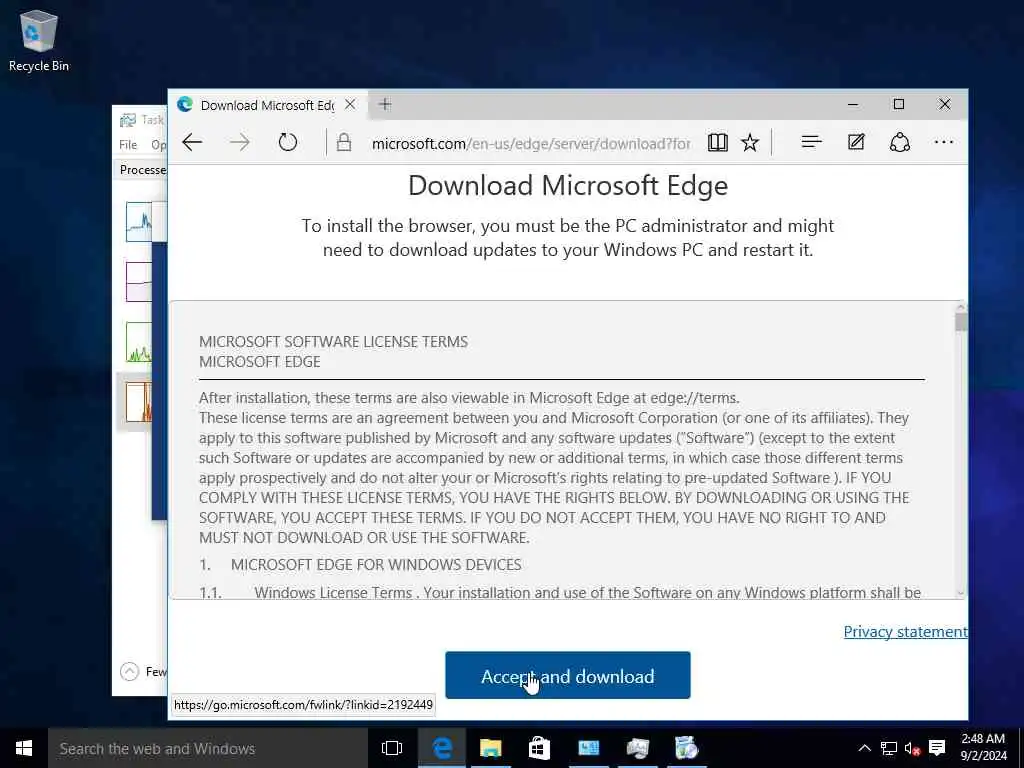Open Action Center notifications icon
This screenshot has width=1024, height=768.
point(937,748)
